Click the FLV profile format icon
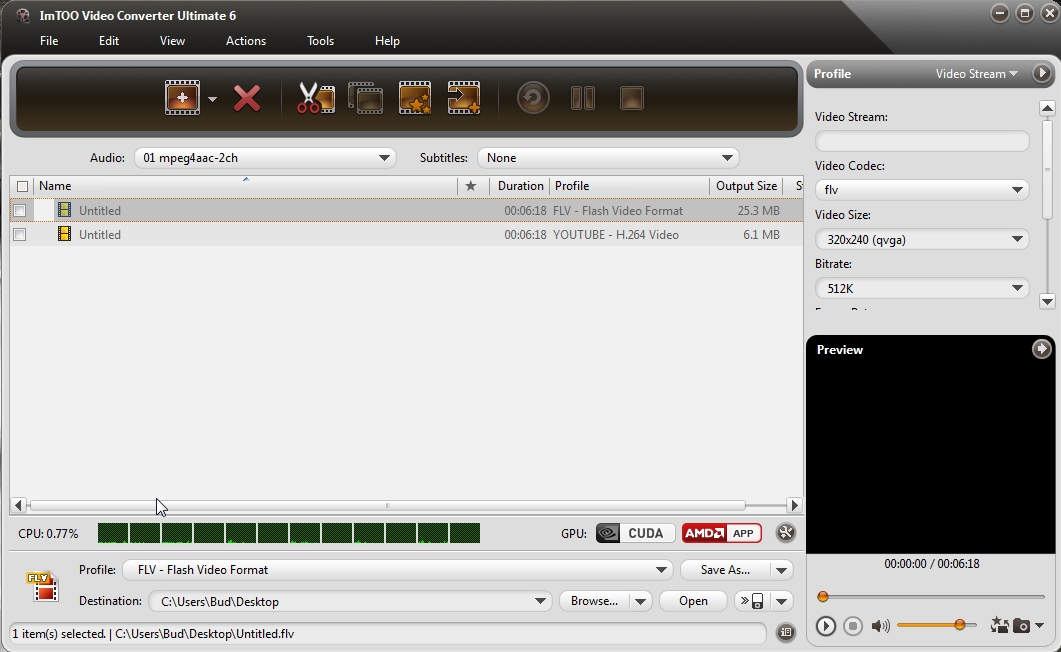The height and width of the screenshot is (652, 1061). (x=43, y=586)
